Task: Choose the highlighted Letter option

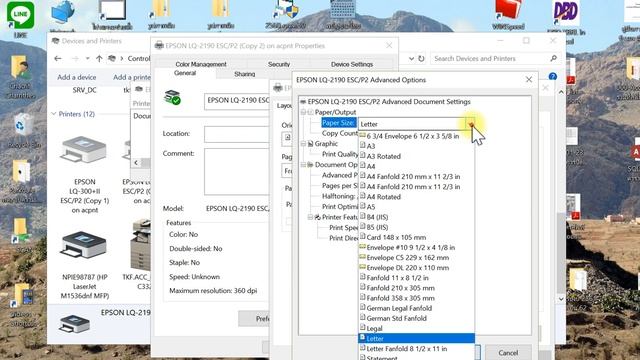Action: [x=416, y=338]
